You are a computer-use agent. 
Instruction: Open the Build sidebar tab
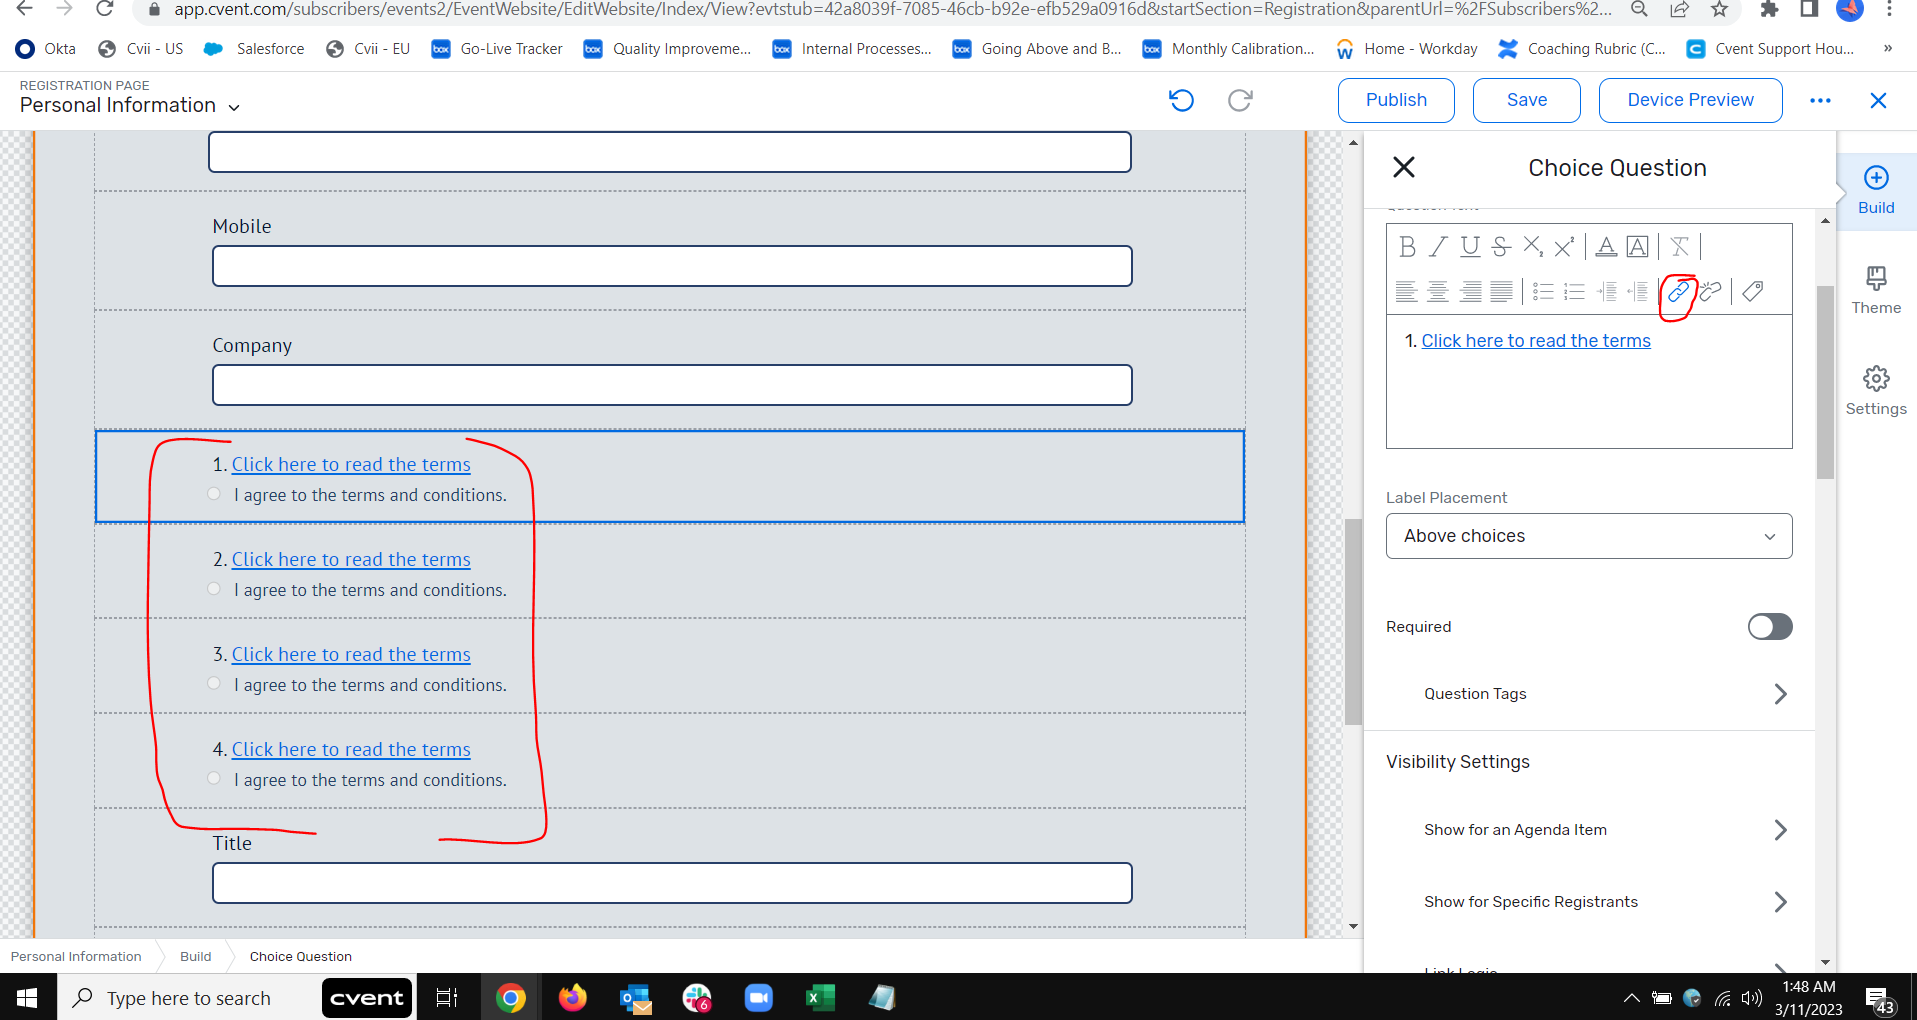tap(1876, 191)
